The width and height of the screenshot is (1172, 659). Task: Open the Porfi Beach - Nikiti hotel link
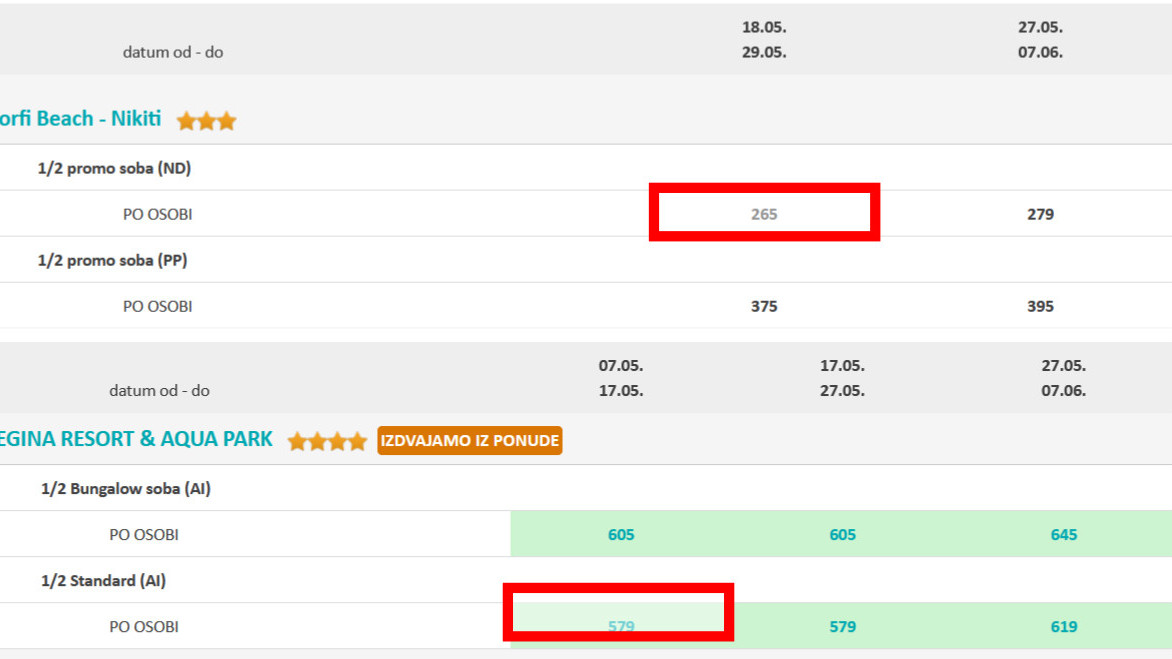click(x=80, y=119)
